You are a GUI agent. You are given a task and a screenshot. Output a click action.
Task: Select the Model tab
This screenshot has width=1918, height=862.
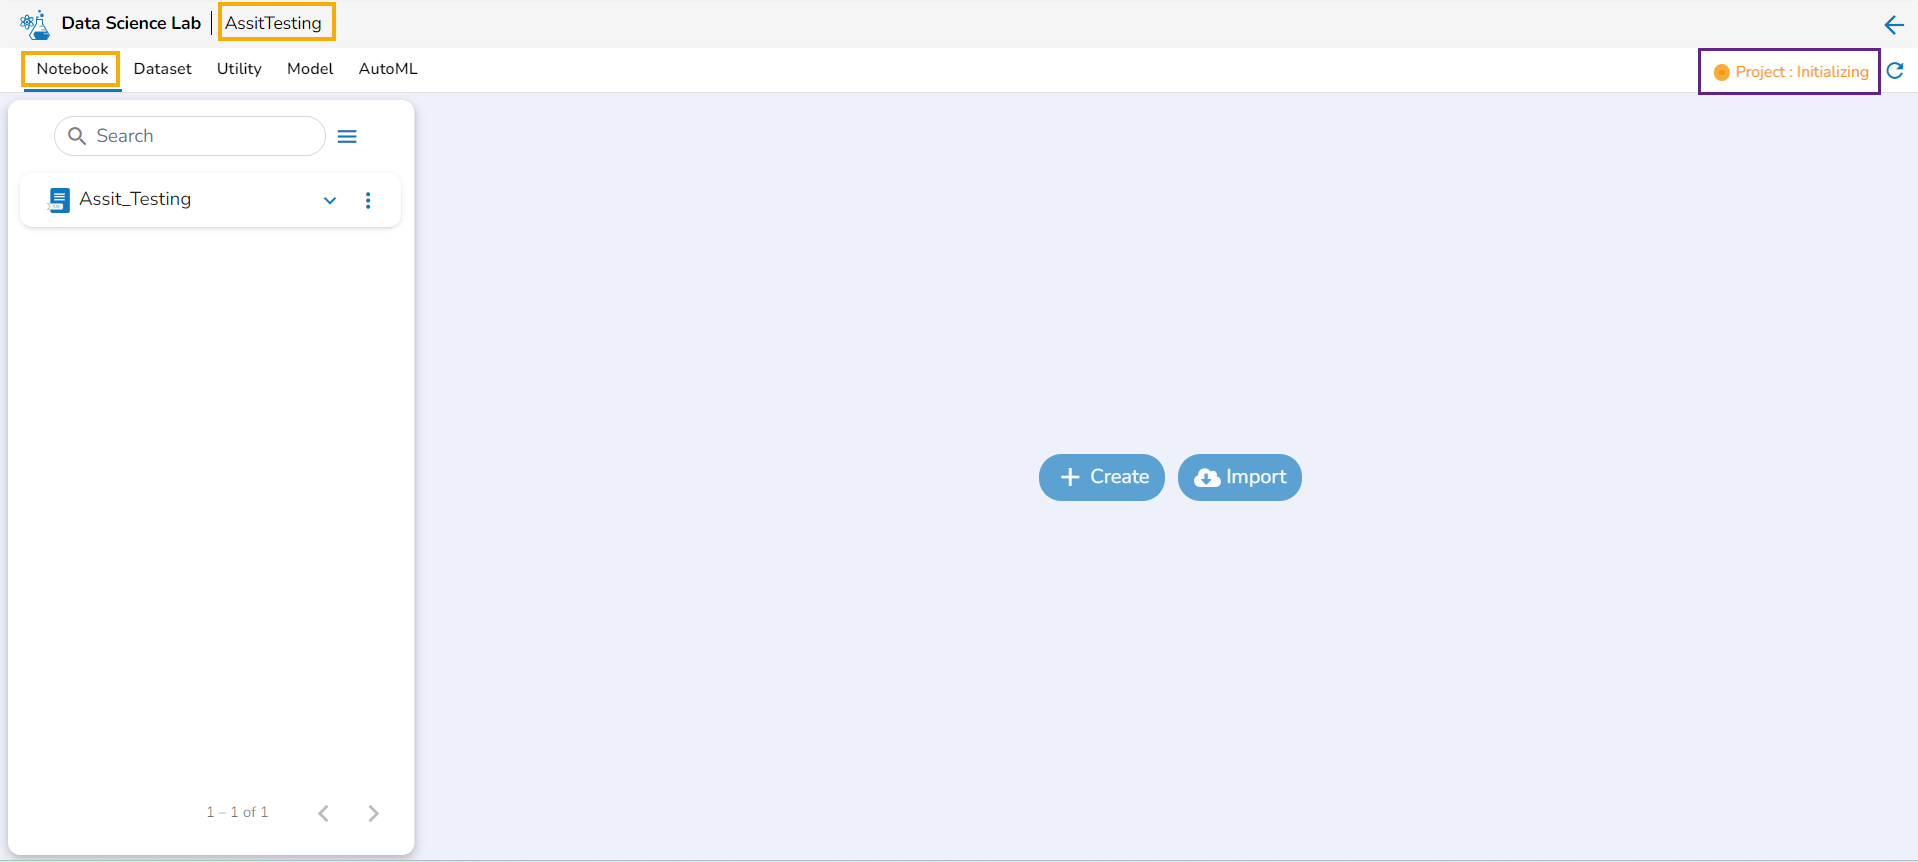coord(310,69)
